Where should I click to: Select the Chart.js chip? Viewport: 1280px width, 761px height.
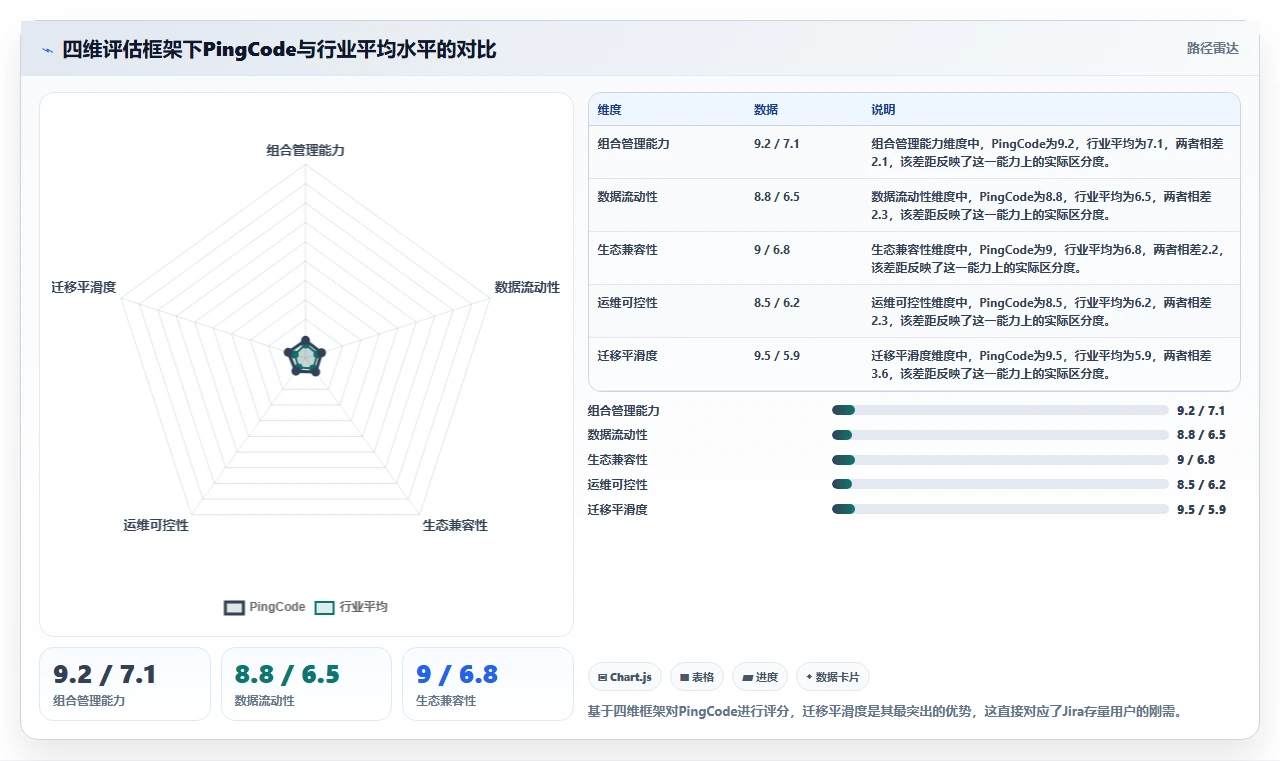tap(625, 677)
